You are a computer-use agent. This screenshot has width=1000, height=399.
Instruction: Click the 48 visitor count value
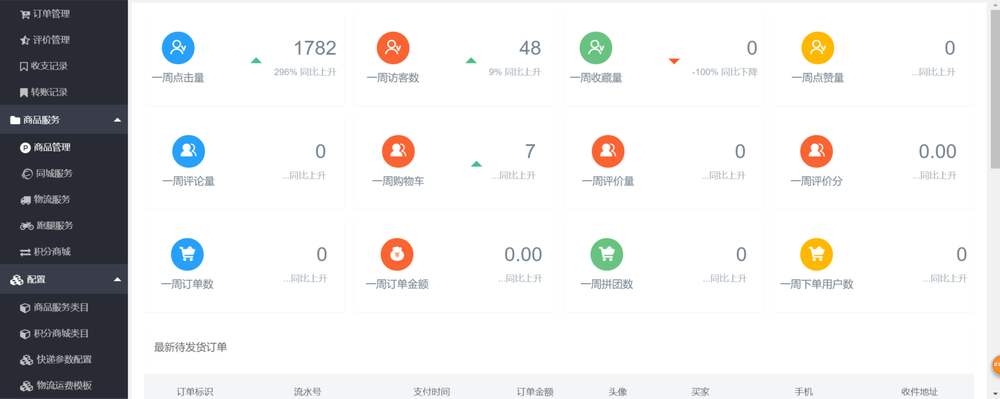(x=530, y=48)
